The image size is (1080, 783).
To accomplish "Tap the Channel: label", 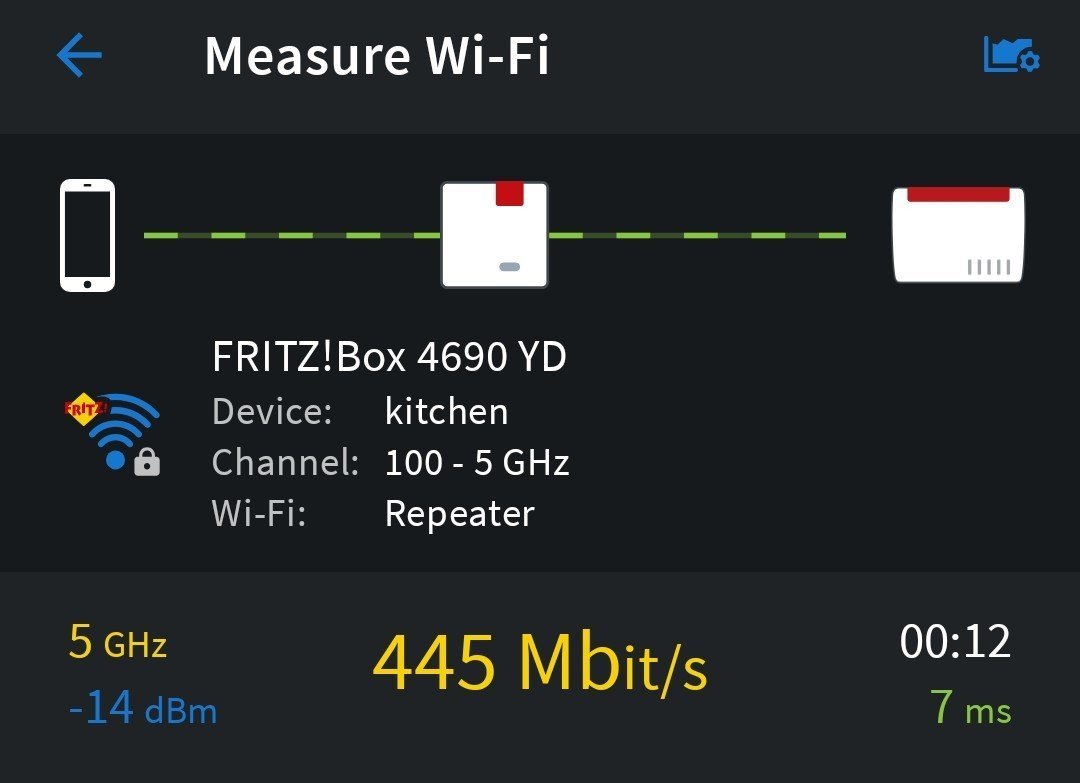I will point(285,463).
